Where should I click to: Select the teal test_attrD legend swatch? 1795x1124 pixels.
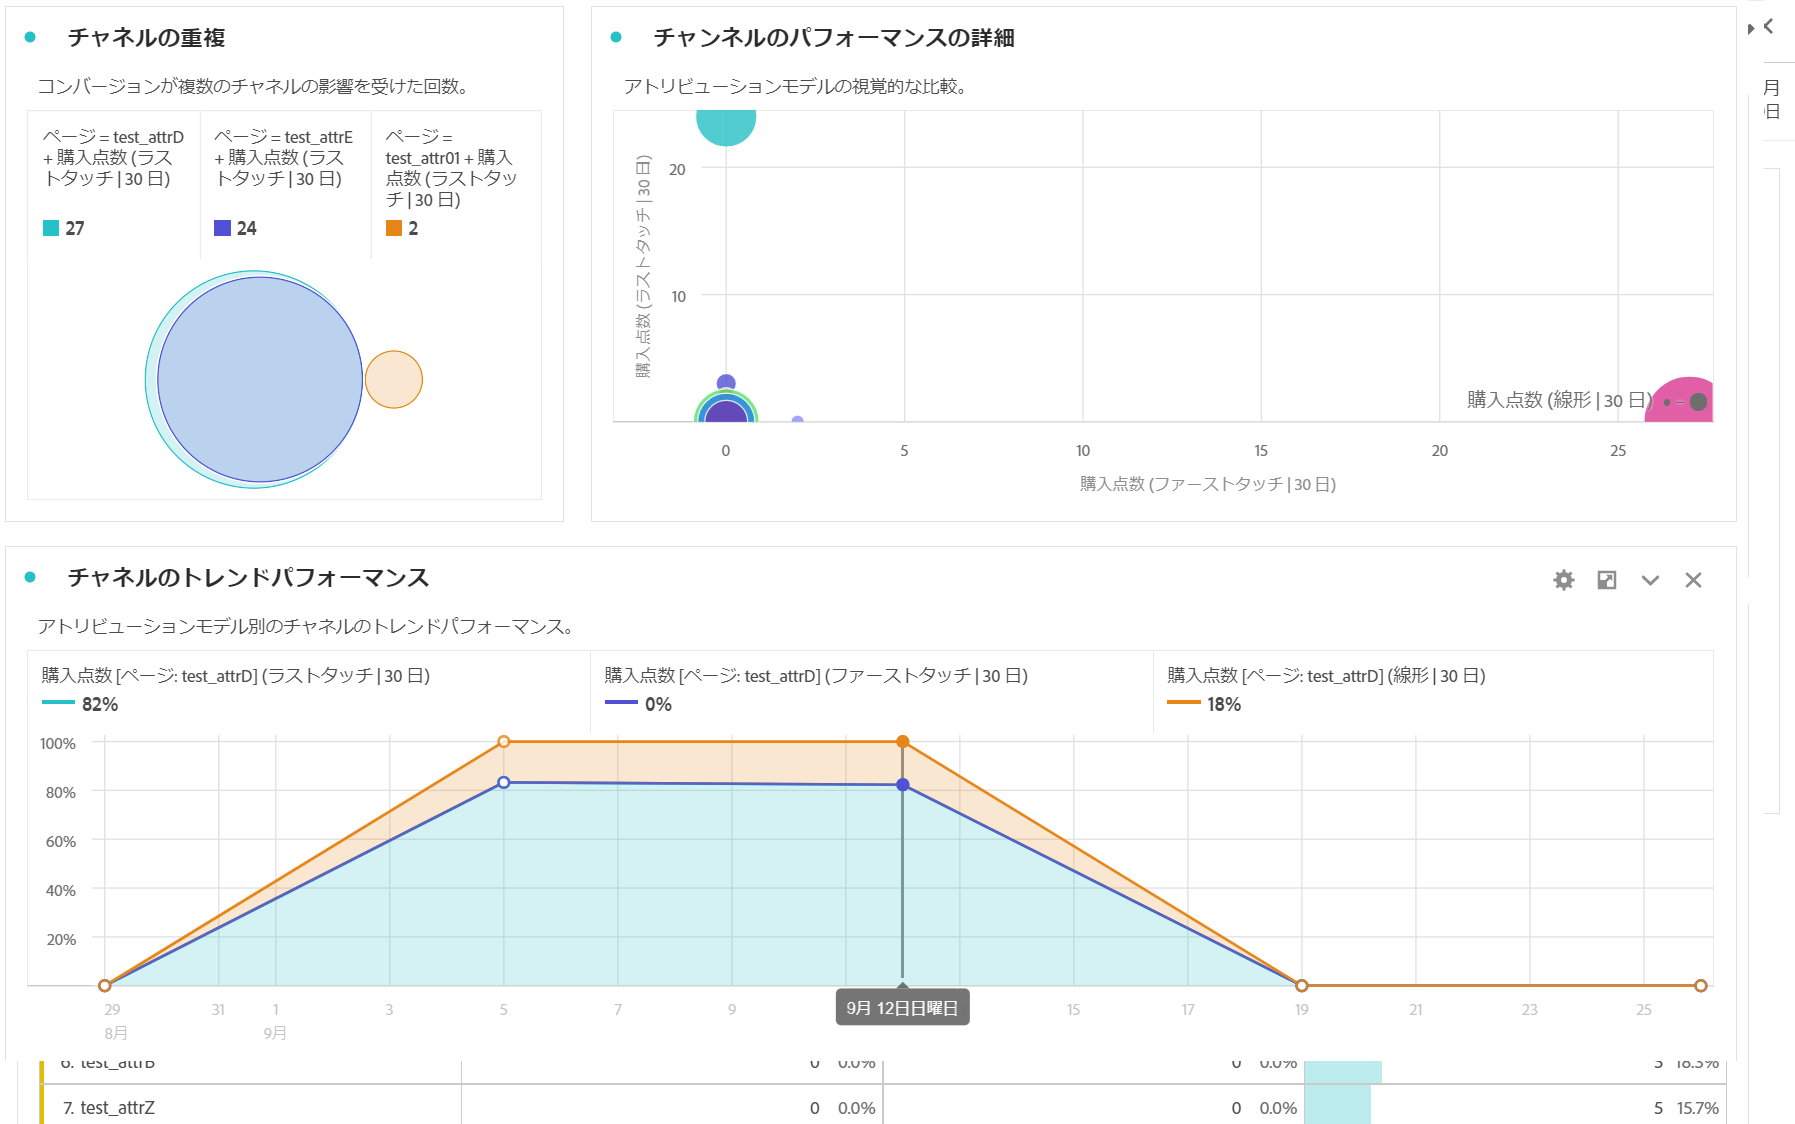point(51,228)
